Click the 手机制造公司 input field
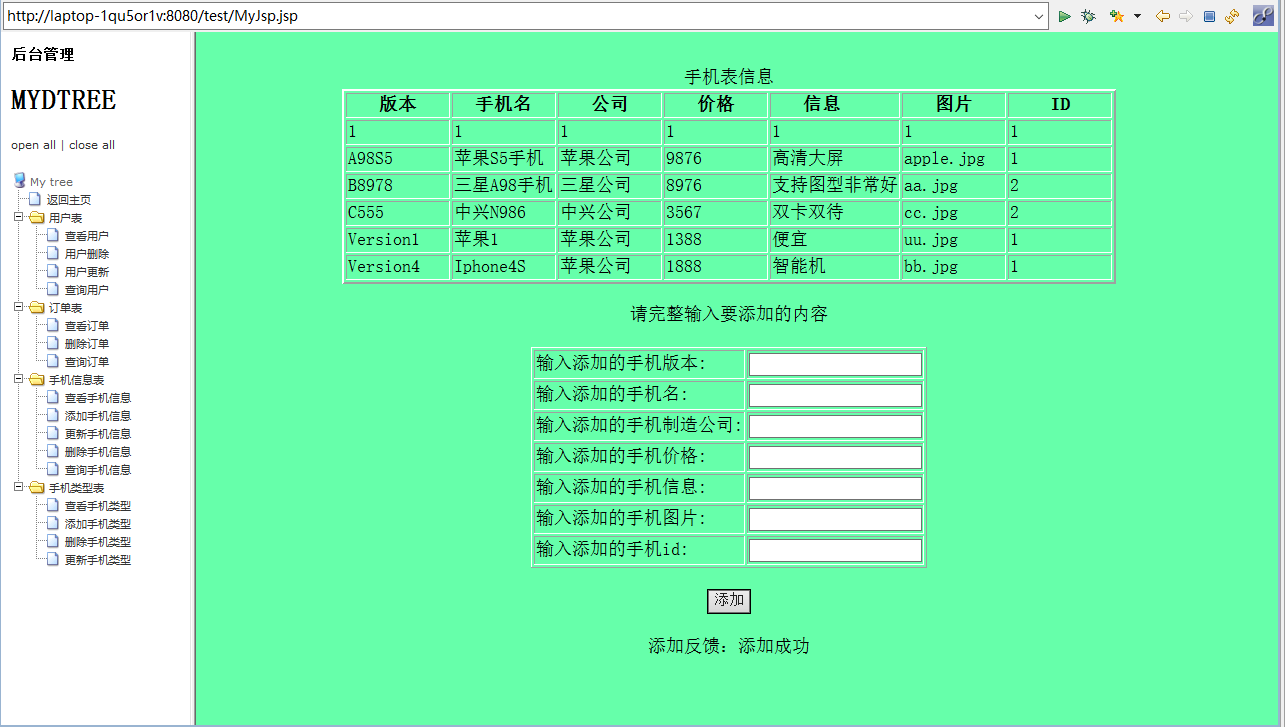1285x727 pixels. click(835, 426)
